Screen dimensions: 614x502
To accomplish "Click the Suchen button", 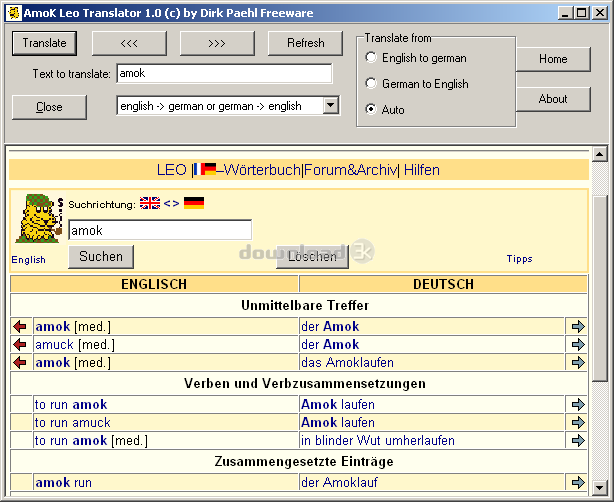I will click(x=101, y=257).
